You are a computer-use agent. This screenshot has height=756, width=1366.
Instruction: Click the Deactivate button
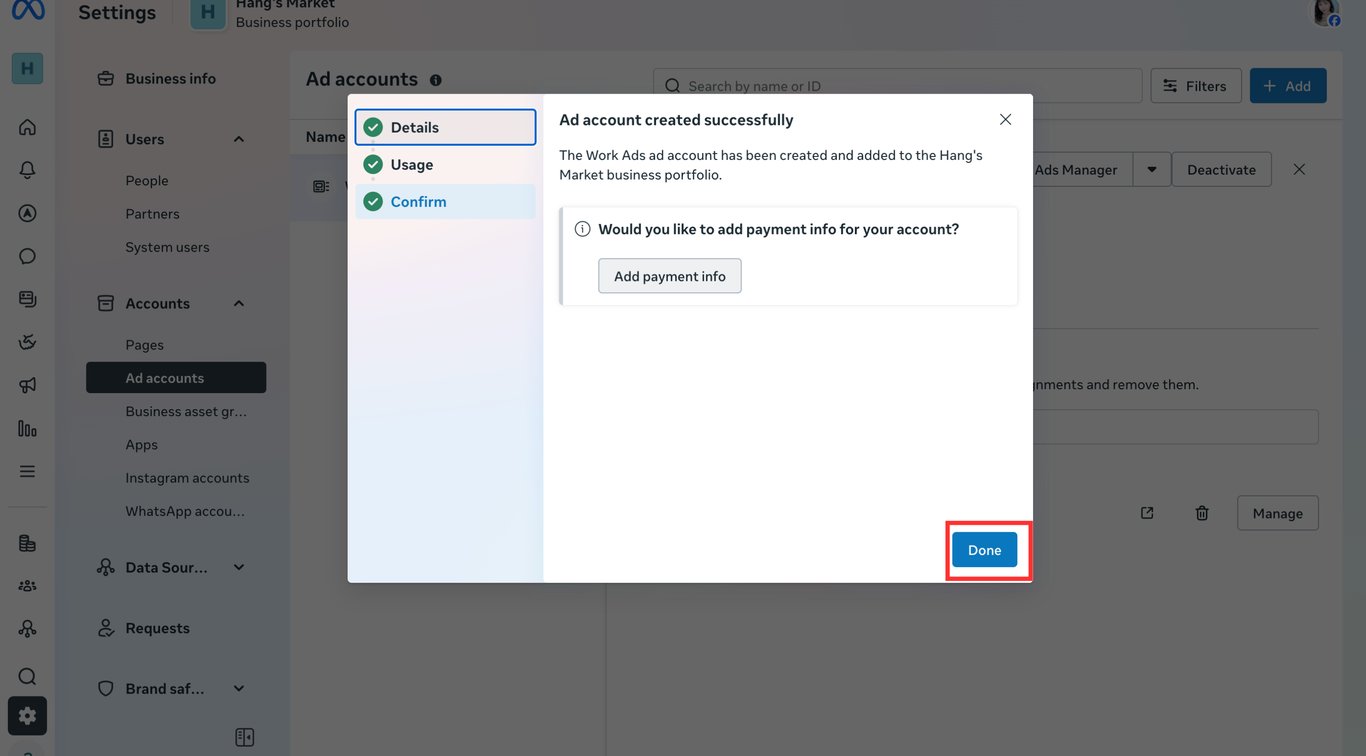coord(1221,169)
